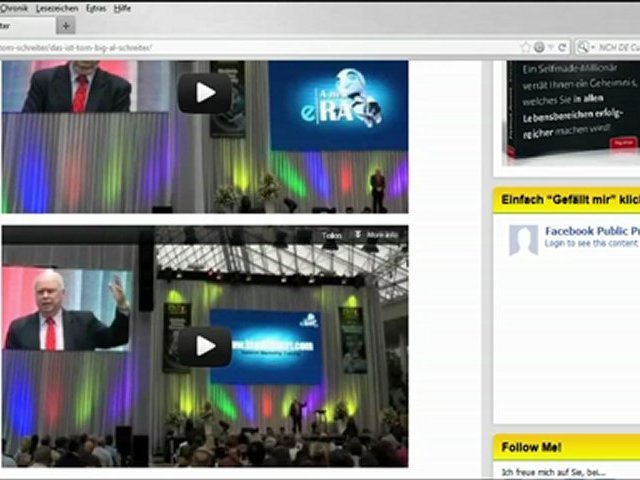This screenshot has height=480, width=640.
Task: Click More info on second video
Action: point(381,236)
